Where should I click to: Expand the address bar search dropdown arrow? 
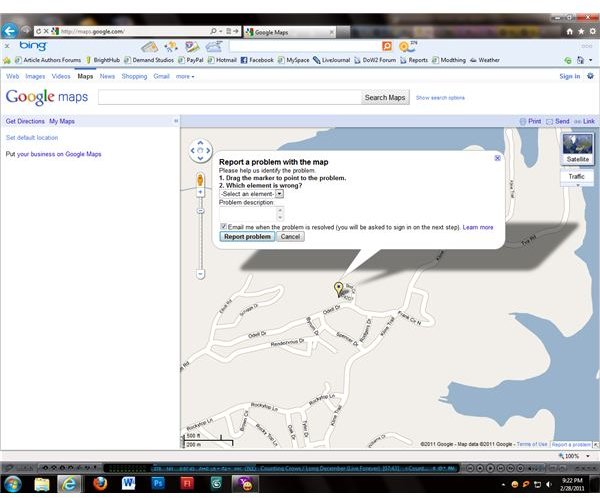[220, 31]
